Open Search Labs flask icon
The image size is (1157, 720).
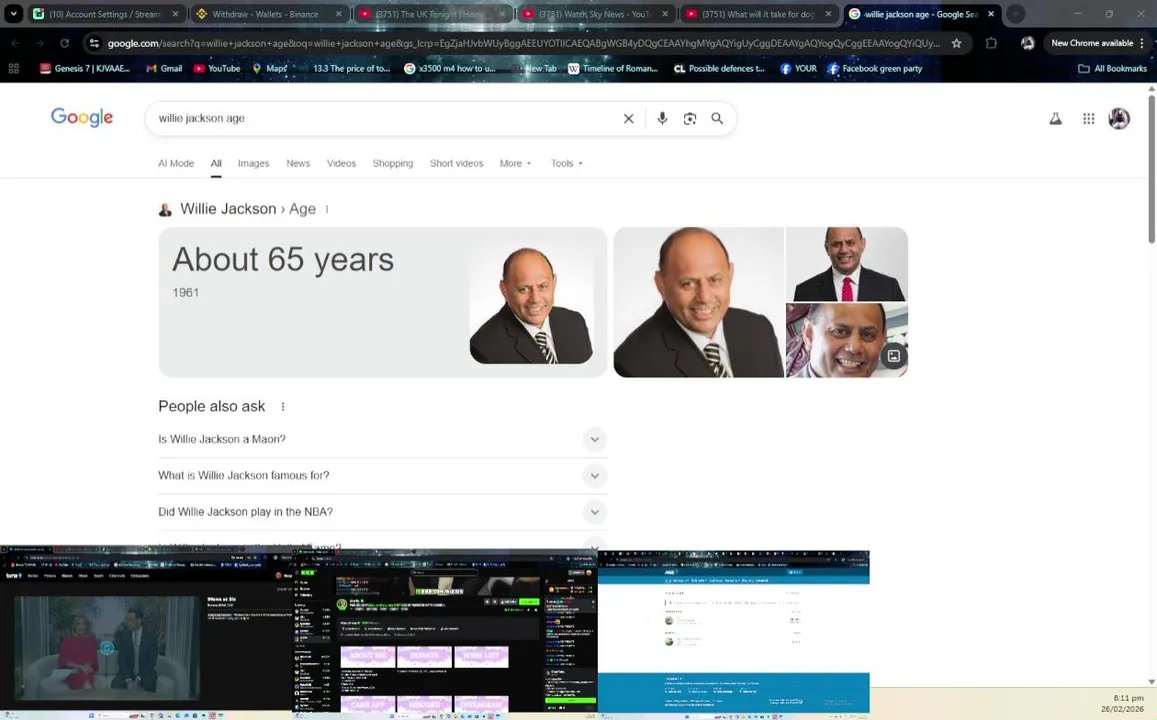pos(1055,118)
